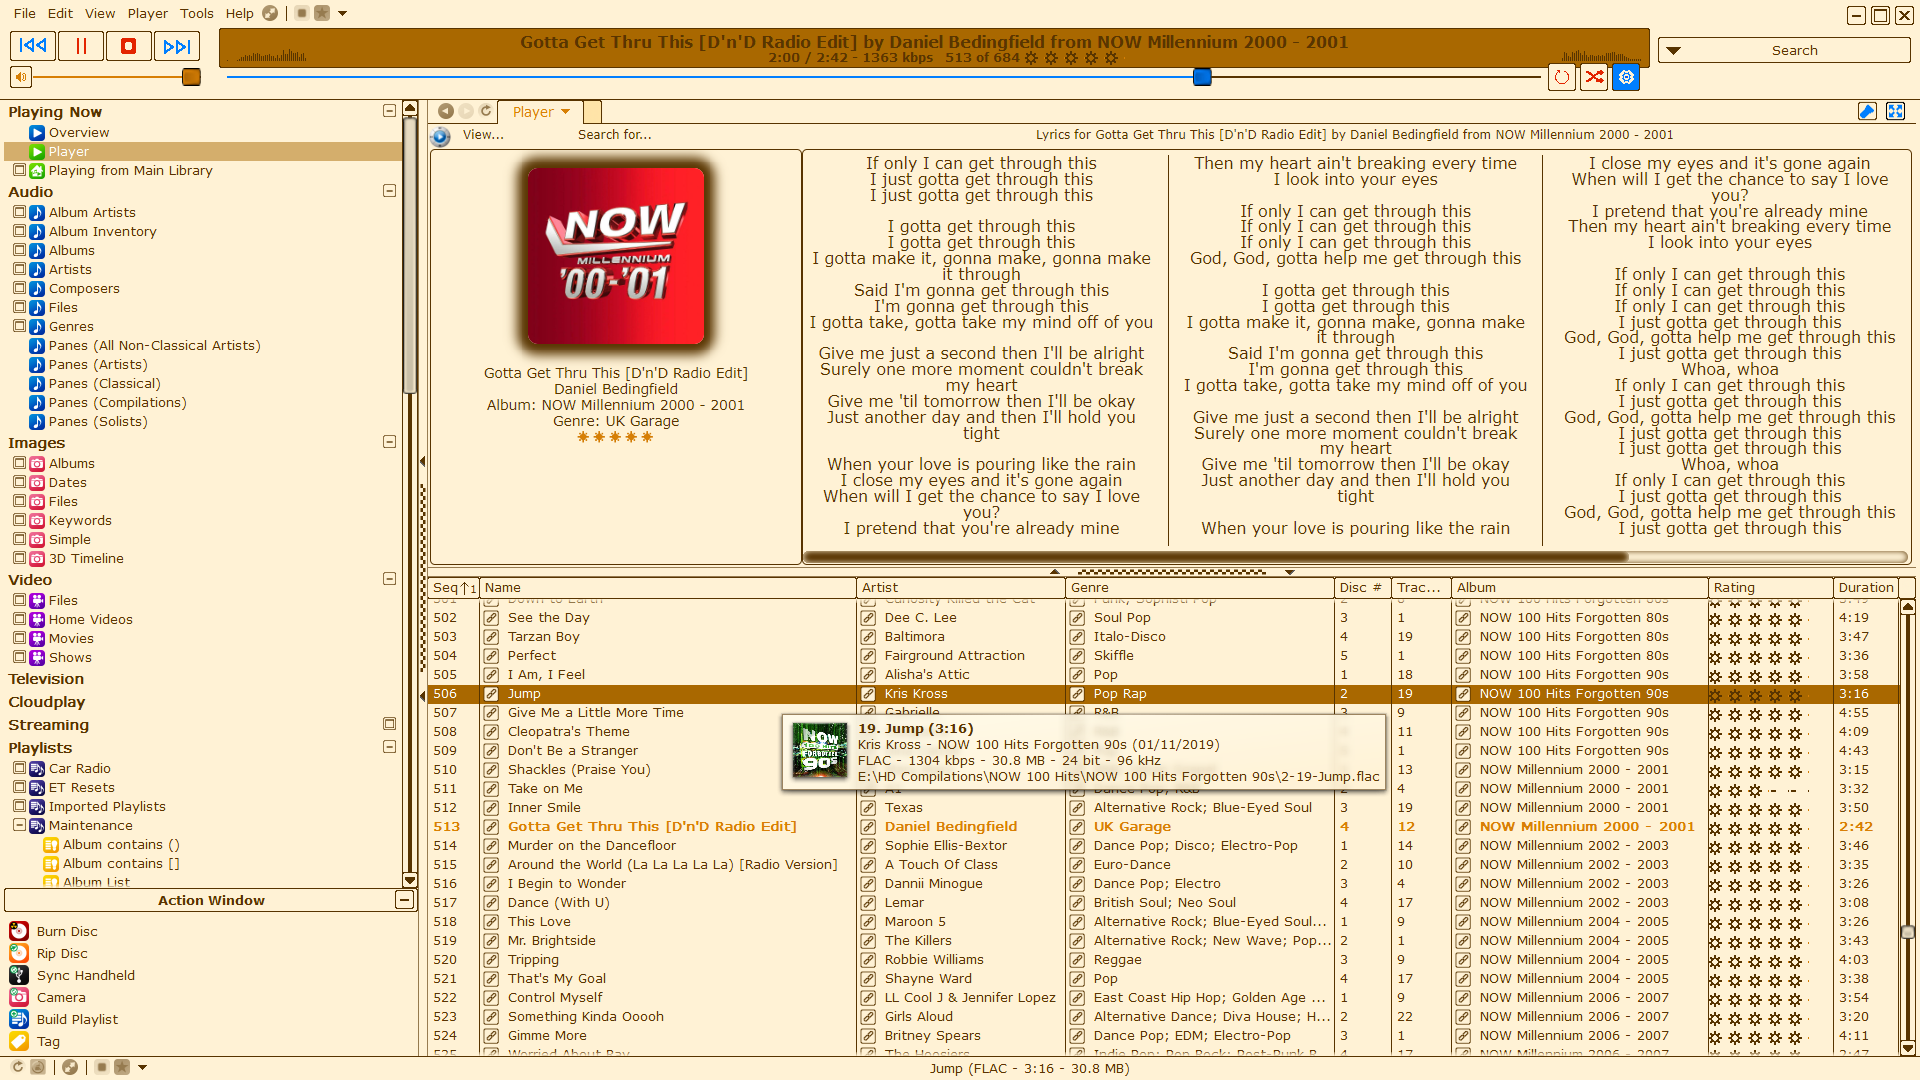The image size is (1920, 1080).
Task: Click the Sync Handheld icon
Action: pos(19,975)
